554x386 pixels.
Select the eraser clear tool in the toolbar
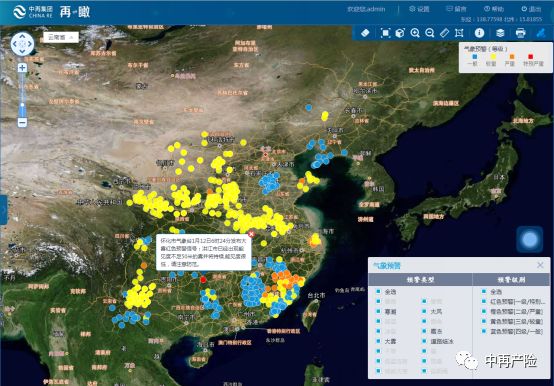click(x=365, y=33)
